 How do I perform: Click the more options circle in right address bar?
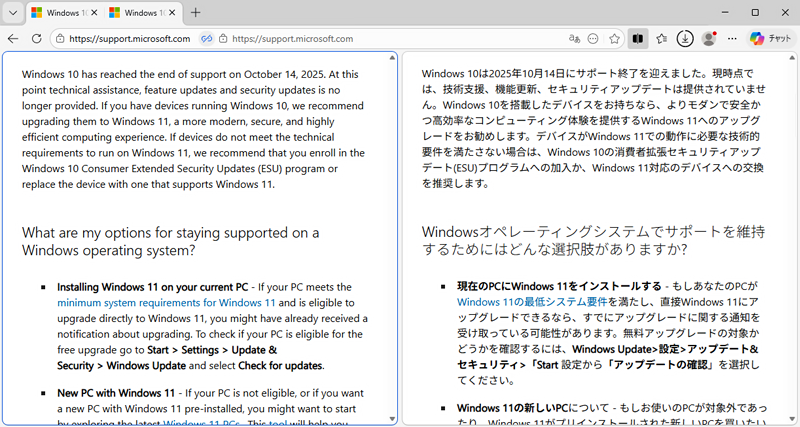(594, 39)
